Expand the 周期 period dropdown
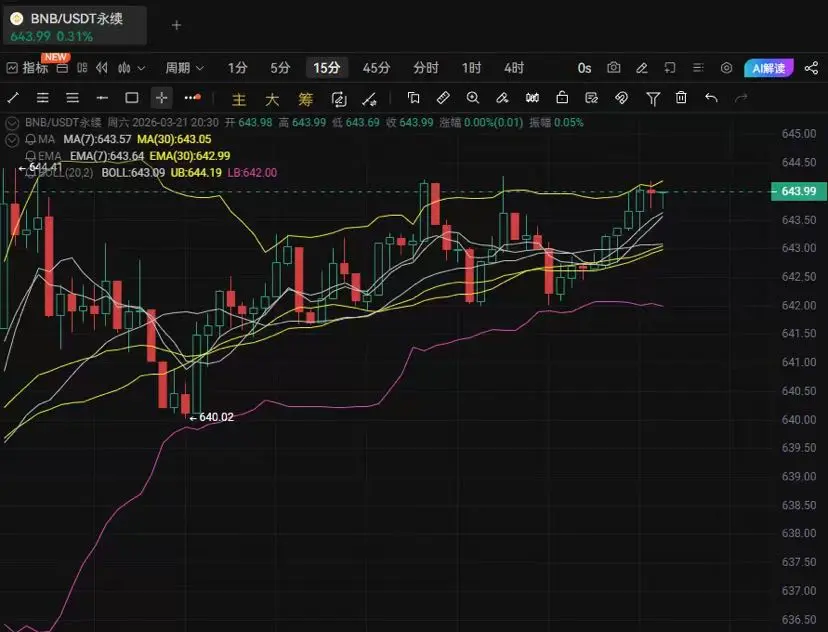 [x=184, y=68]
